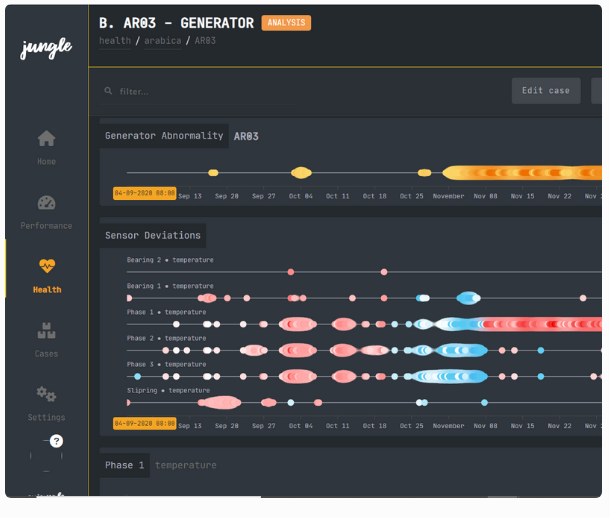This screenshot has height=518, width=610.
Task: Click the filter input field
Action: pos(200,92)
